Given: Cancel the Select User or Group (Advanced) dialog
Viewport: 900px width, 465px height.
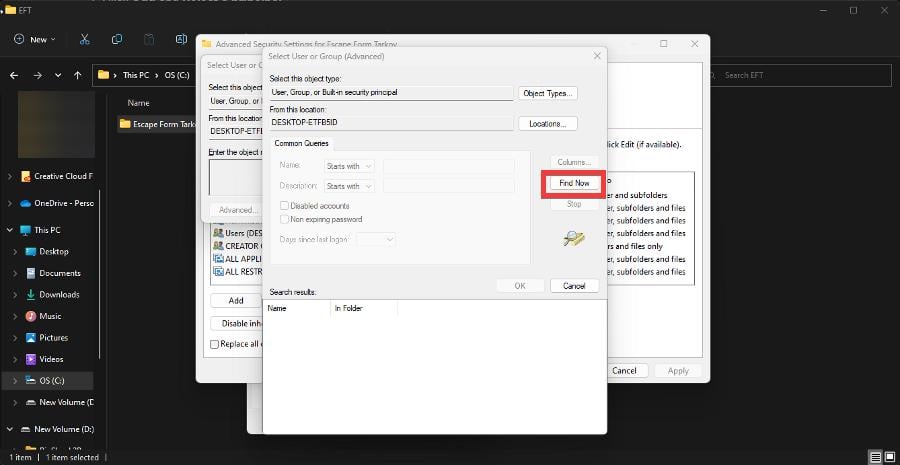Looking at the screenshot, I should 574,285.
